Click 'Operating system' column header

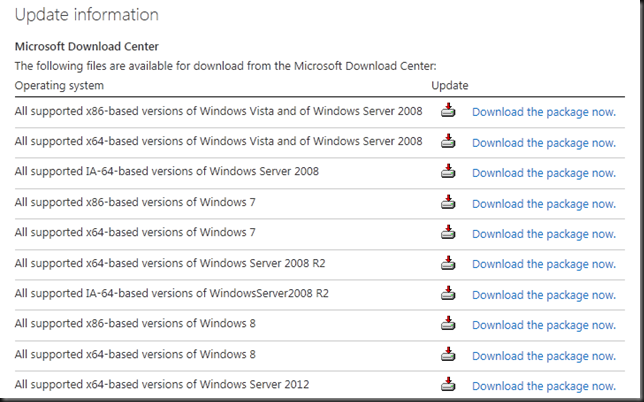pyautogui.click(x=59, y=86)
